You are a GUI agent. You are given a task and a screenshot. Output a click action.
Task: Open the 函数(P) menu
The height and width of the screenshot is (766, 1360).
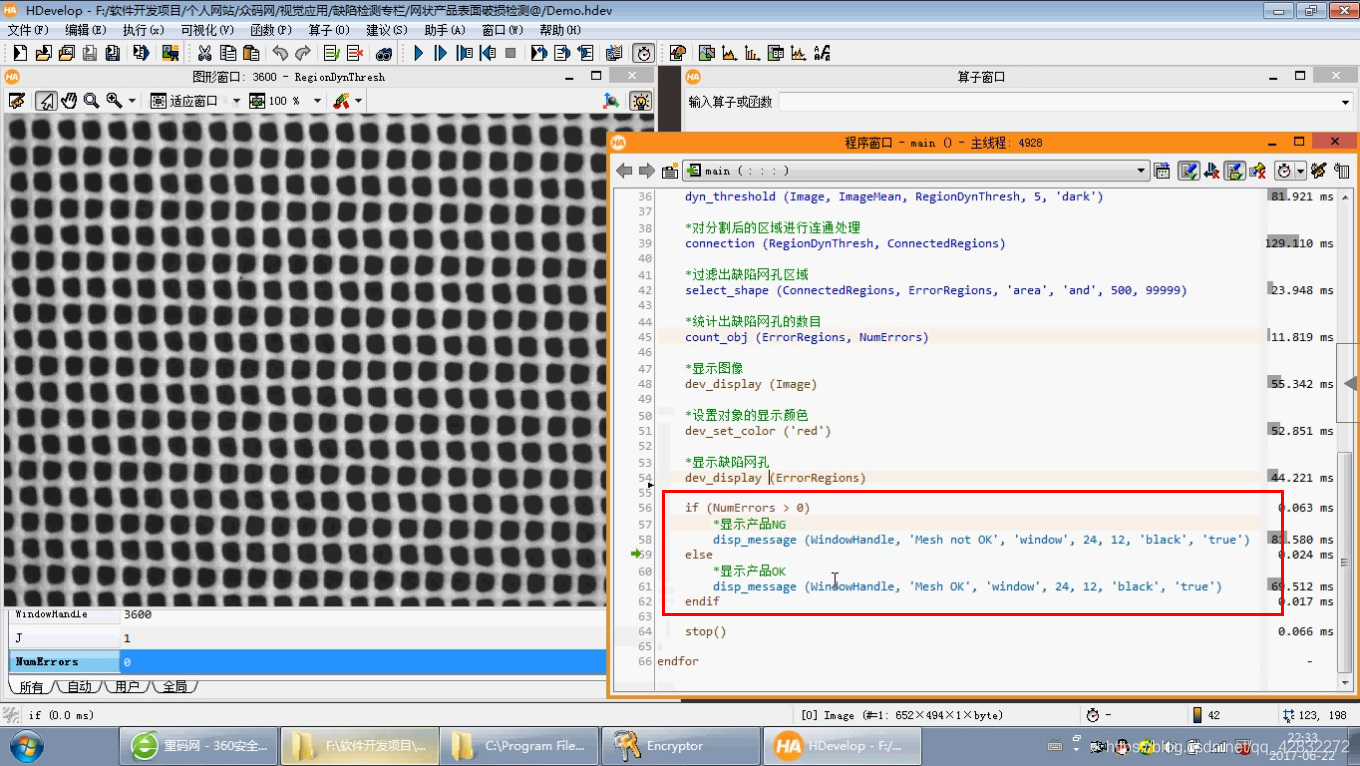[271, 30]
